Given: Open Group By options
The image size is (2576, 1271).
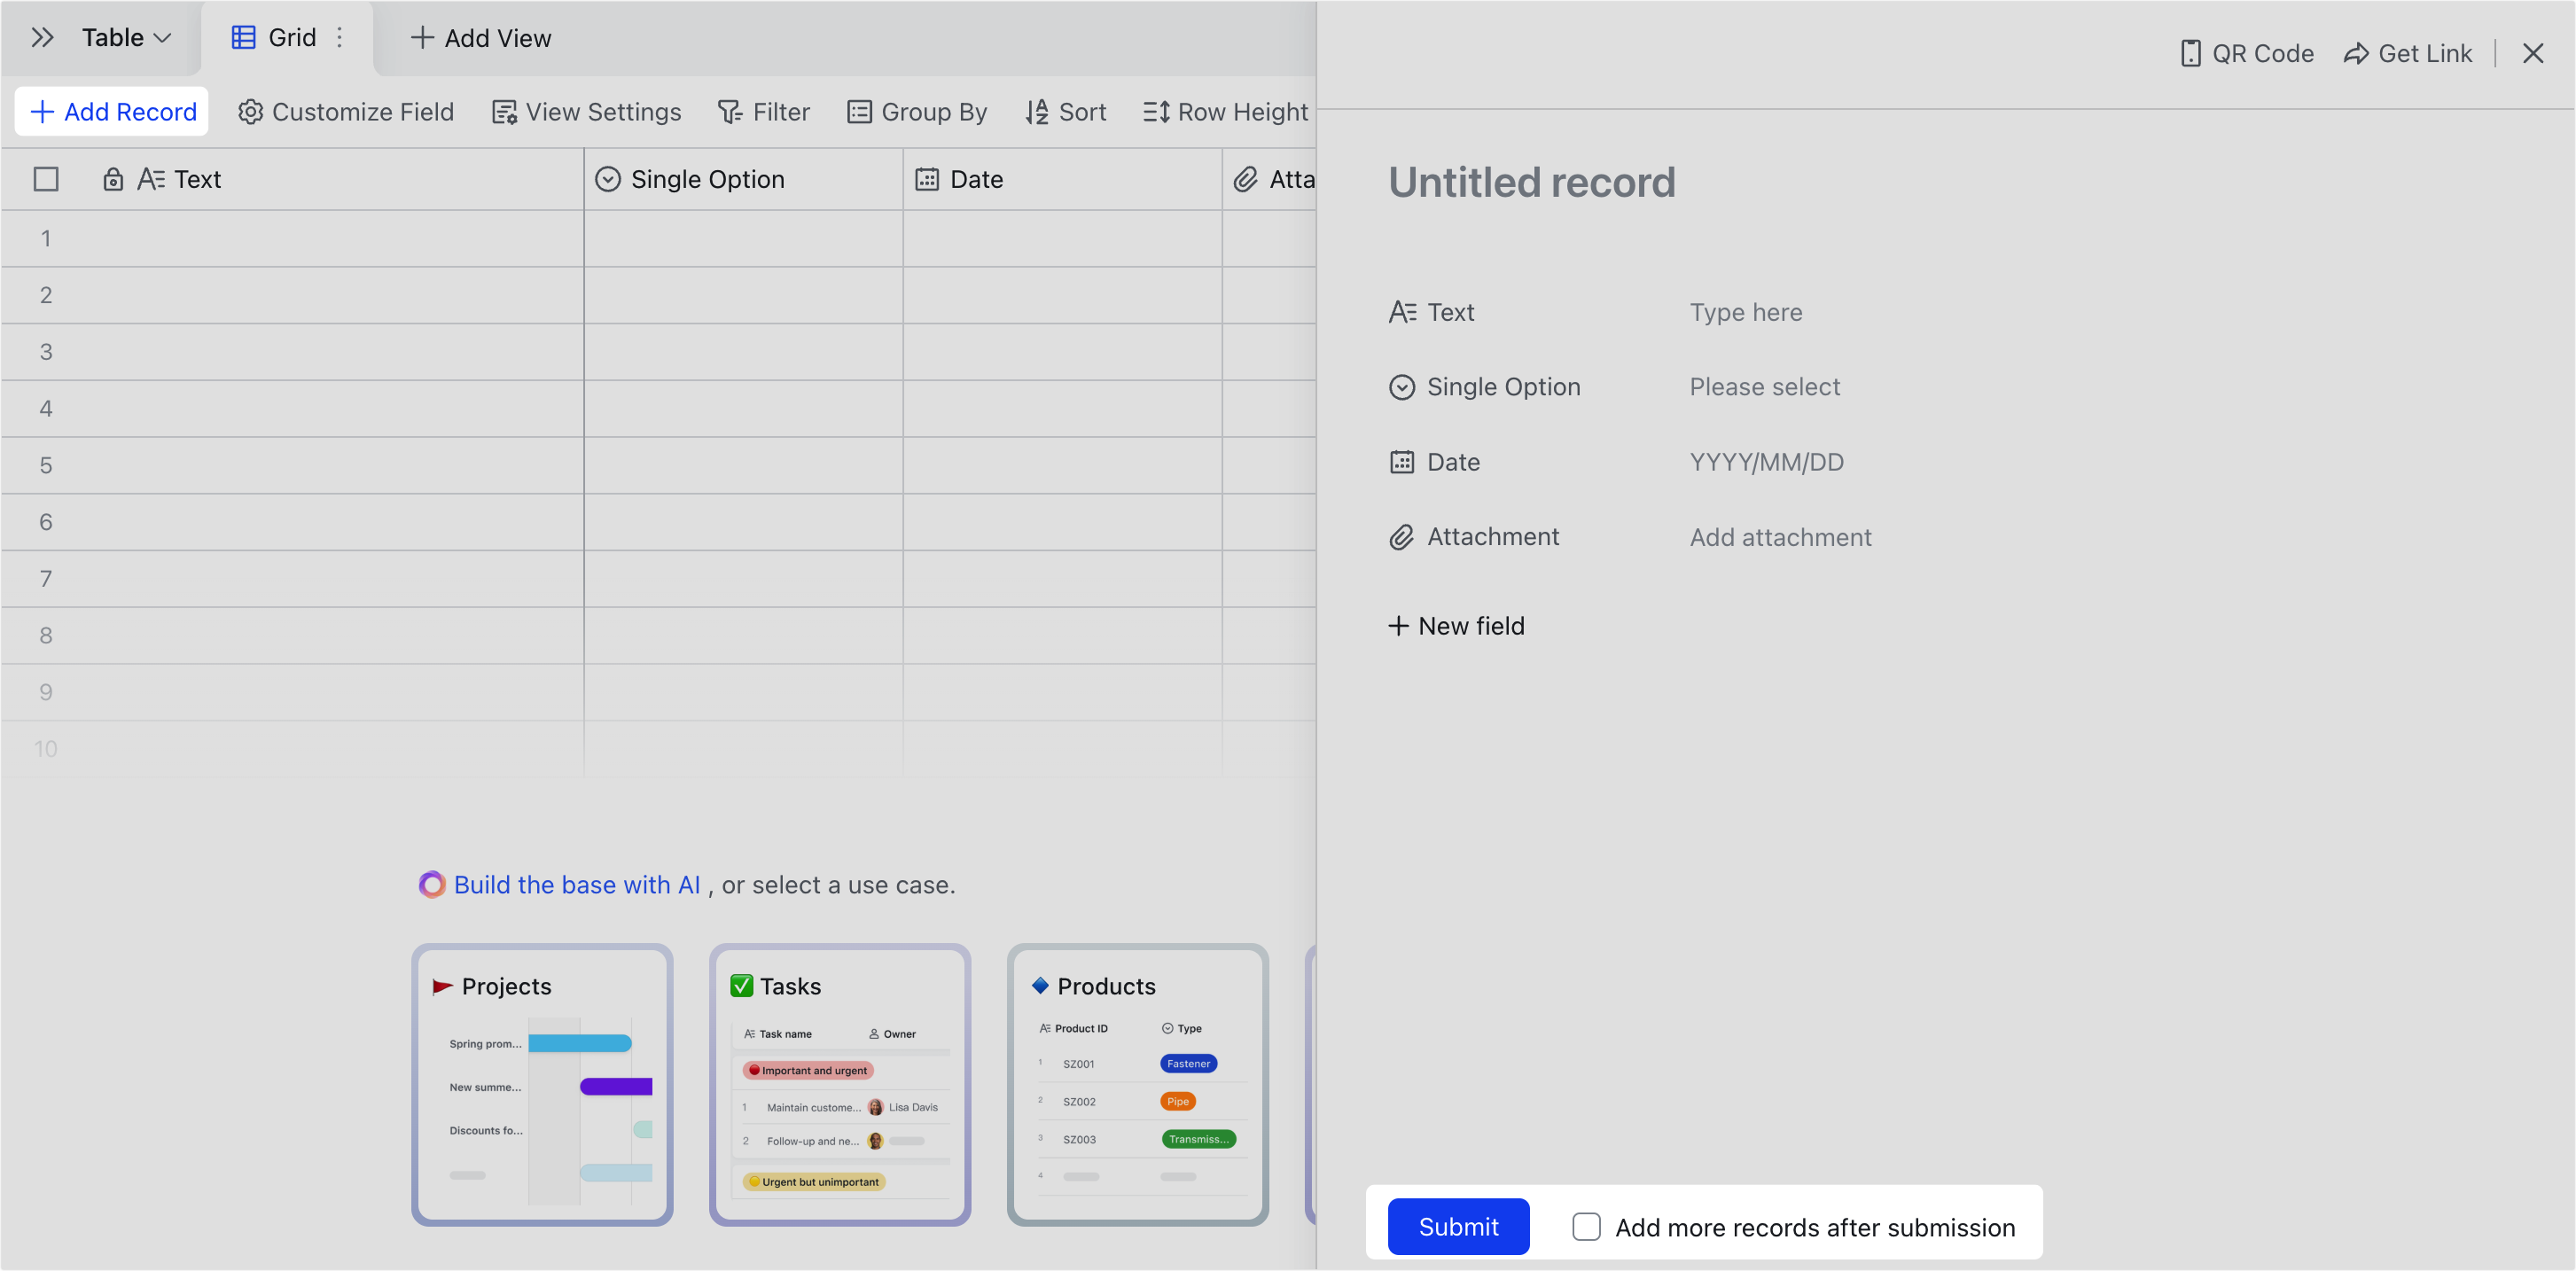Looking at the screenshot, I should point(917,111).
